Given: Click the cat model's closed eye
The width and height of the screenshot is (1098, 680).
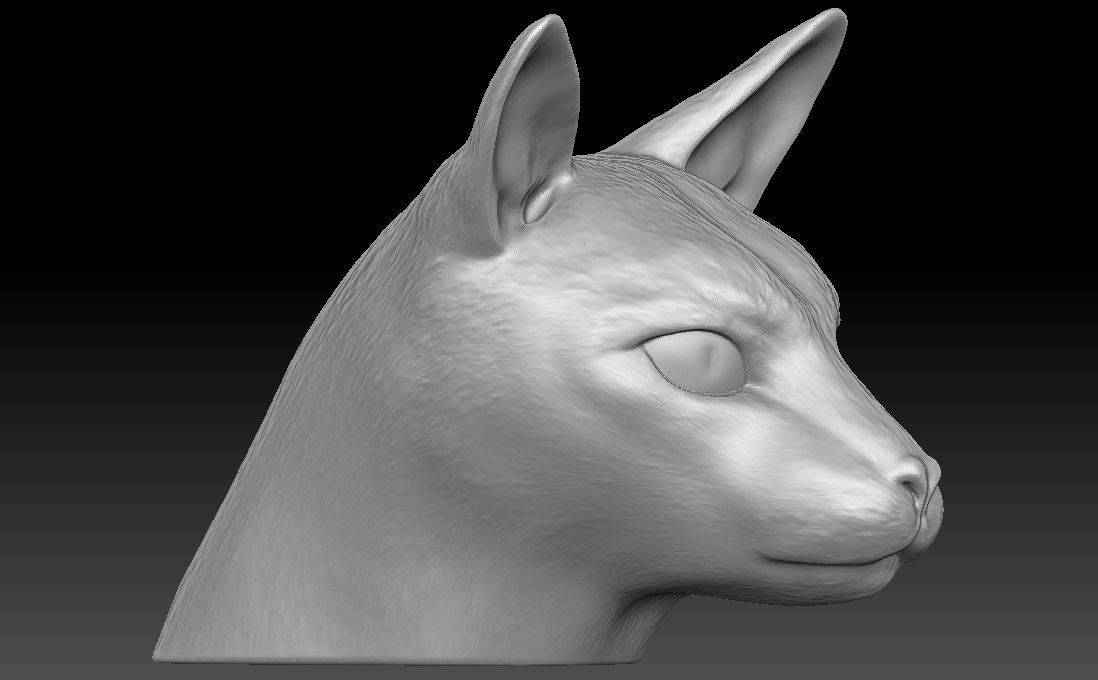Looking at the screenshot, I should (695, 363).
